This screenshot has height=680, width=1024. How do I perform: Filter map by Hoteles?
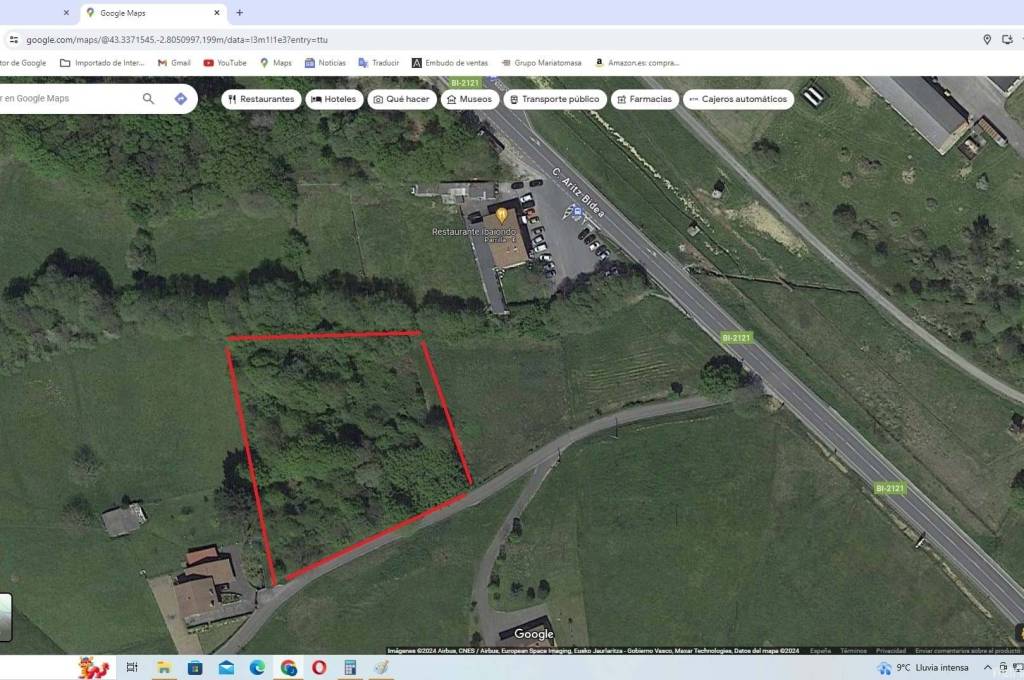point(334,99)
